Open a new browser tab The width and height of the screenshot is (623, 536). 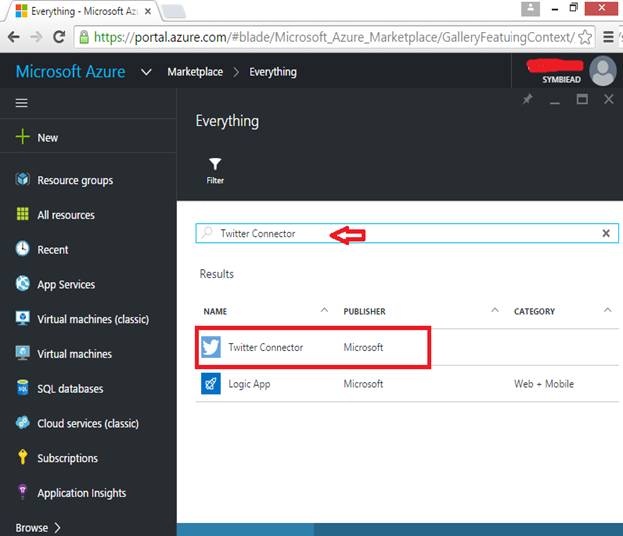(174, 12)
